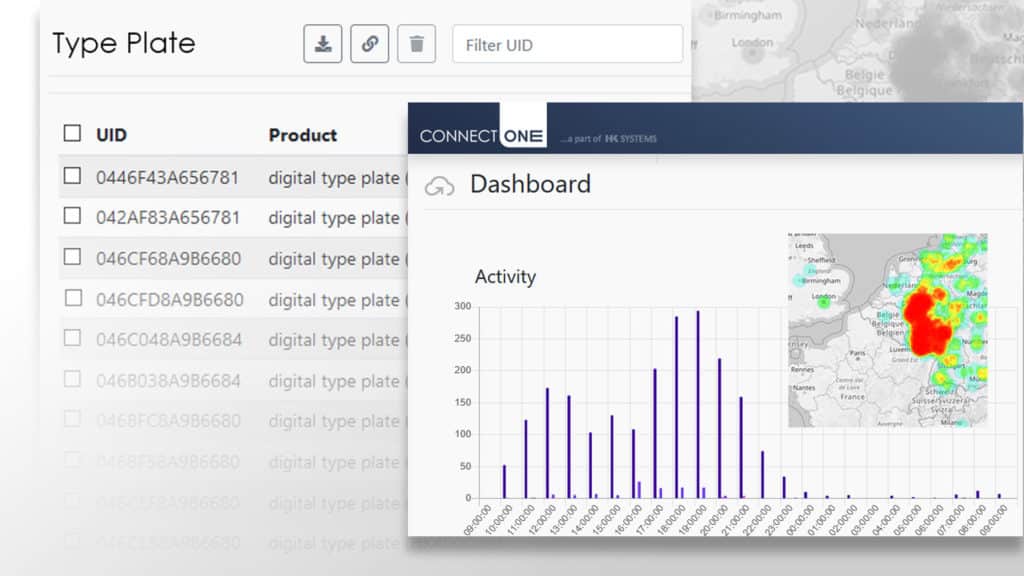This screenshot has height=576, width=1024.
Task: Click the link icon in the toolbar
Action: pos(370,43)
